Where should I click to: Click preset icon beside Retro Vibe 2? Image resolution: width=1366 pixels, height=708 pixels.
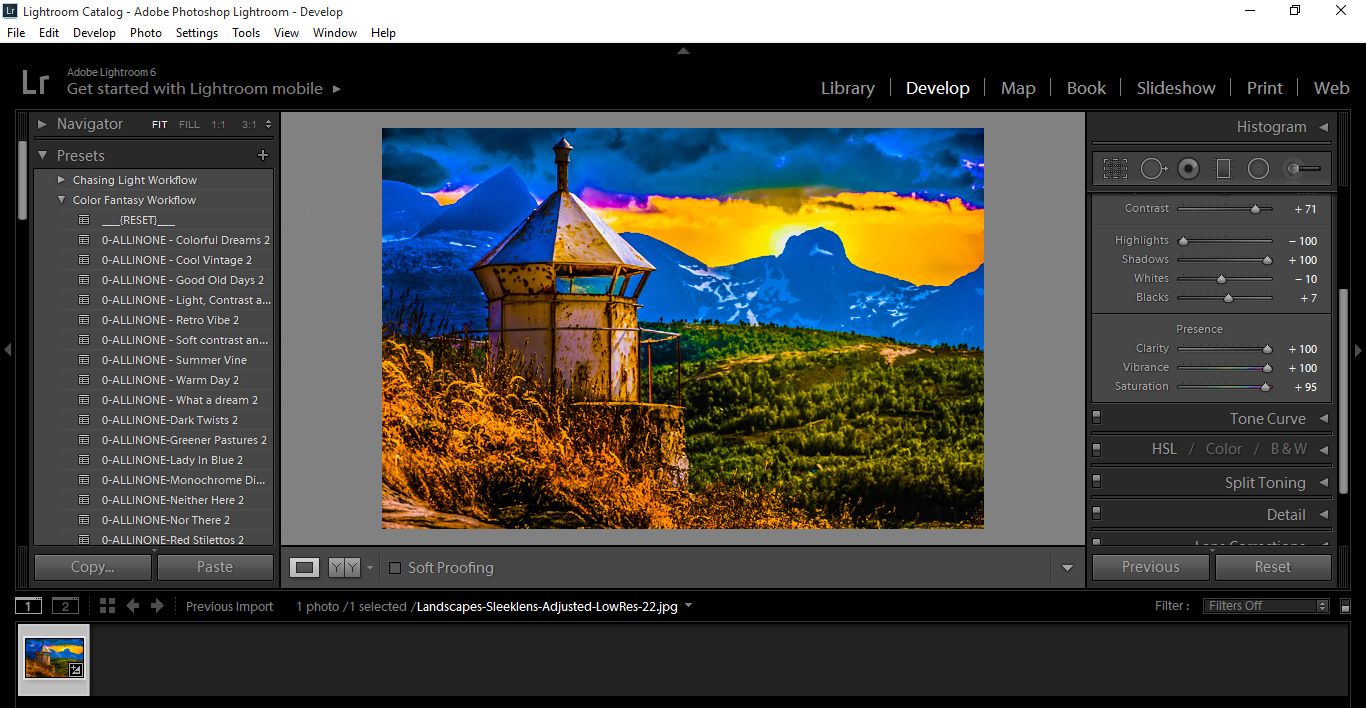point(85,320)
